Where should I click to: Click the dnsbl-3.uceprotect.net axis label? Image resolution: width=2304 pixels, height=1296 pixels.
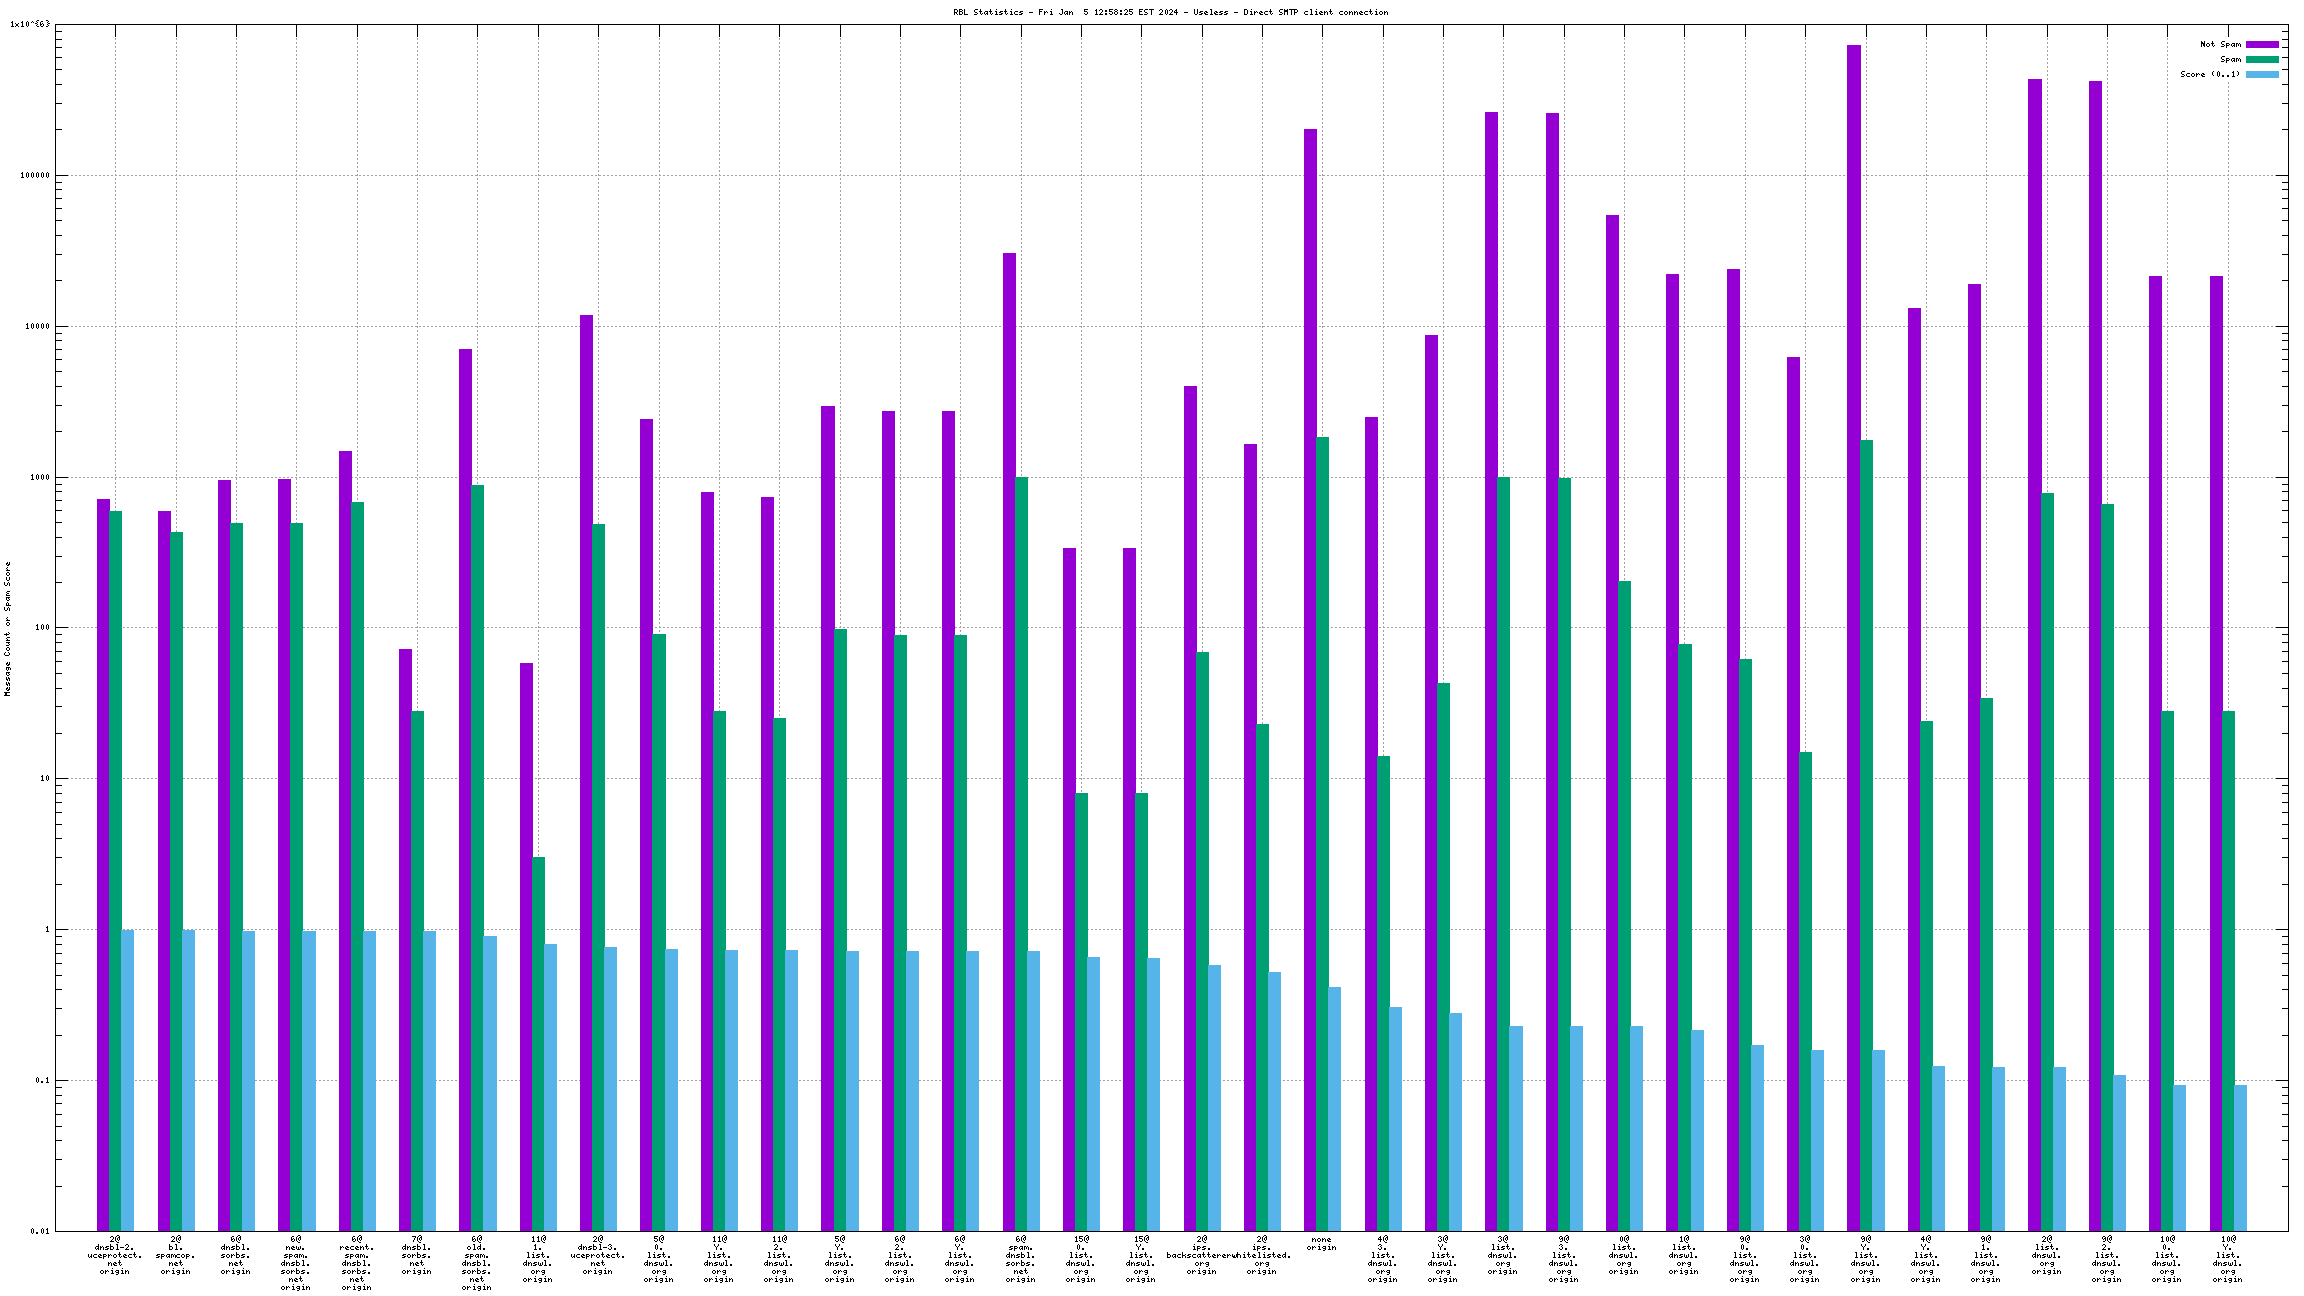pos(598,1255)
